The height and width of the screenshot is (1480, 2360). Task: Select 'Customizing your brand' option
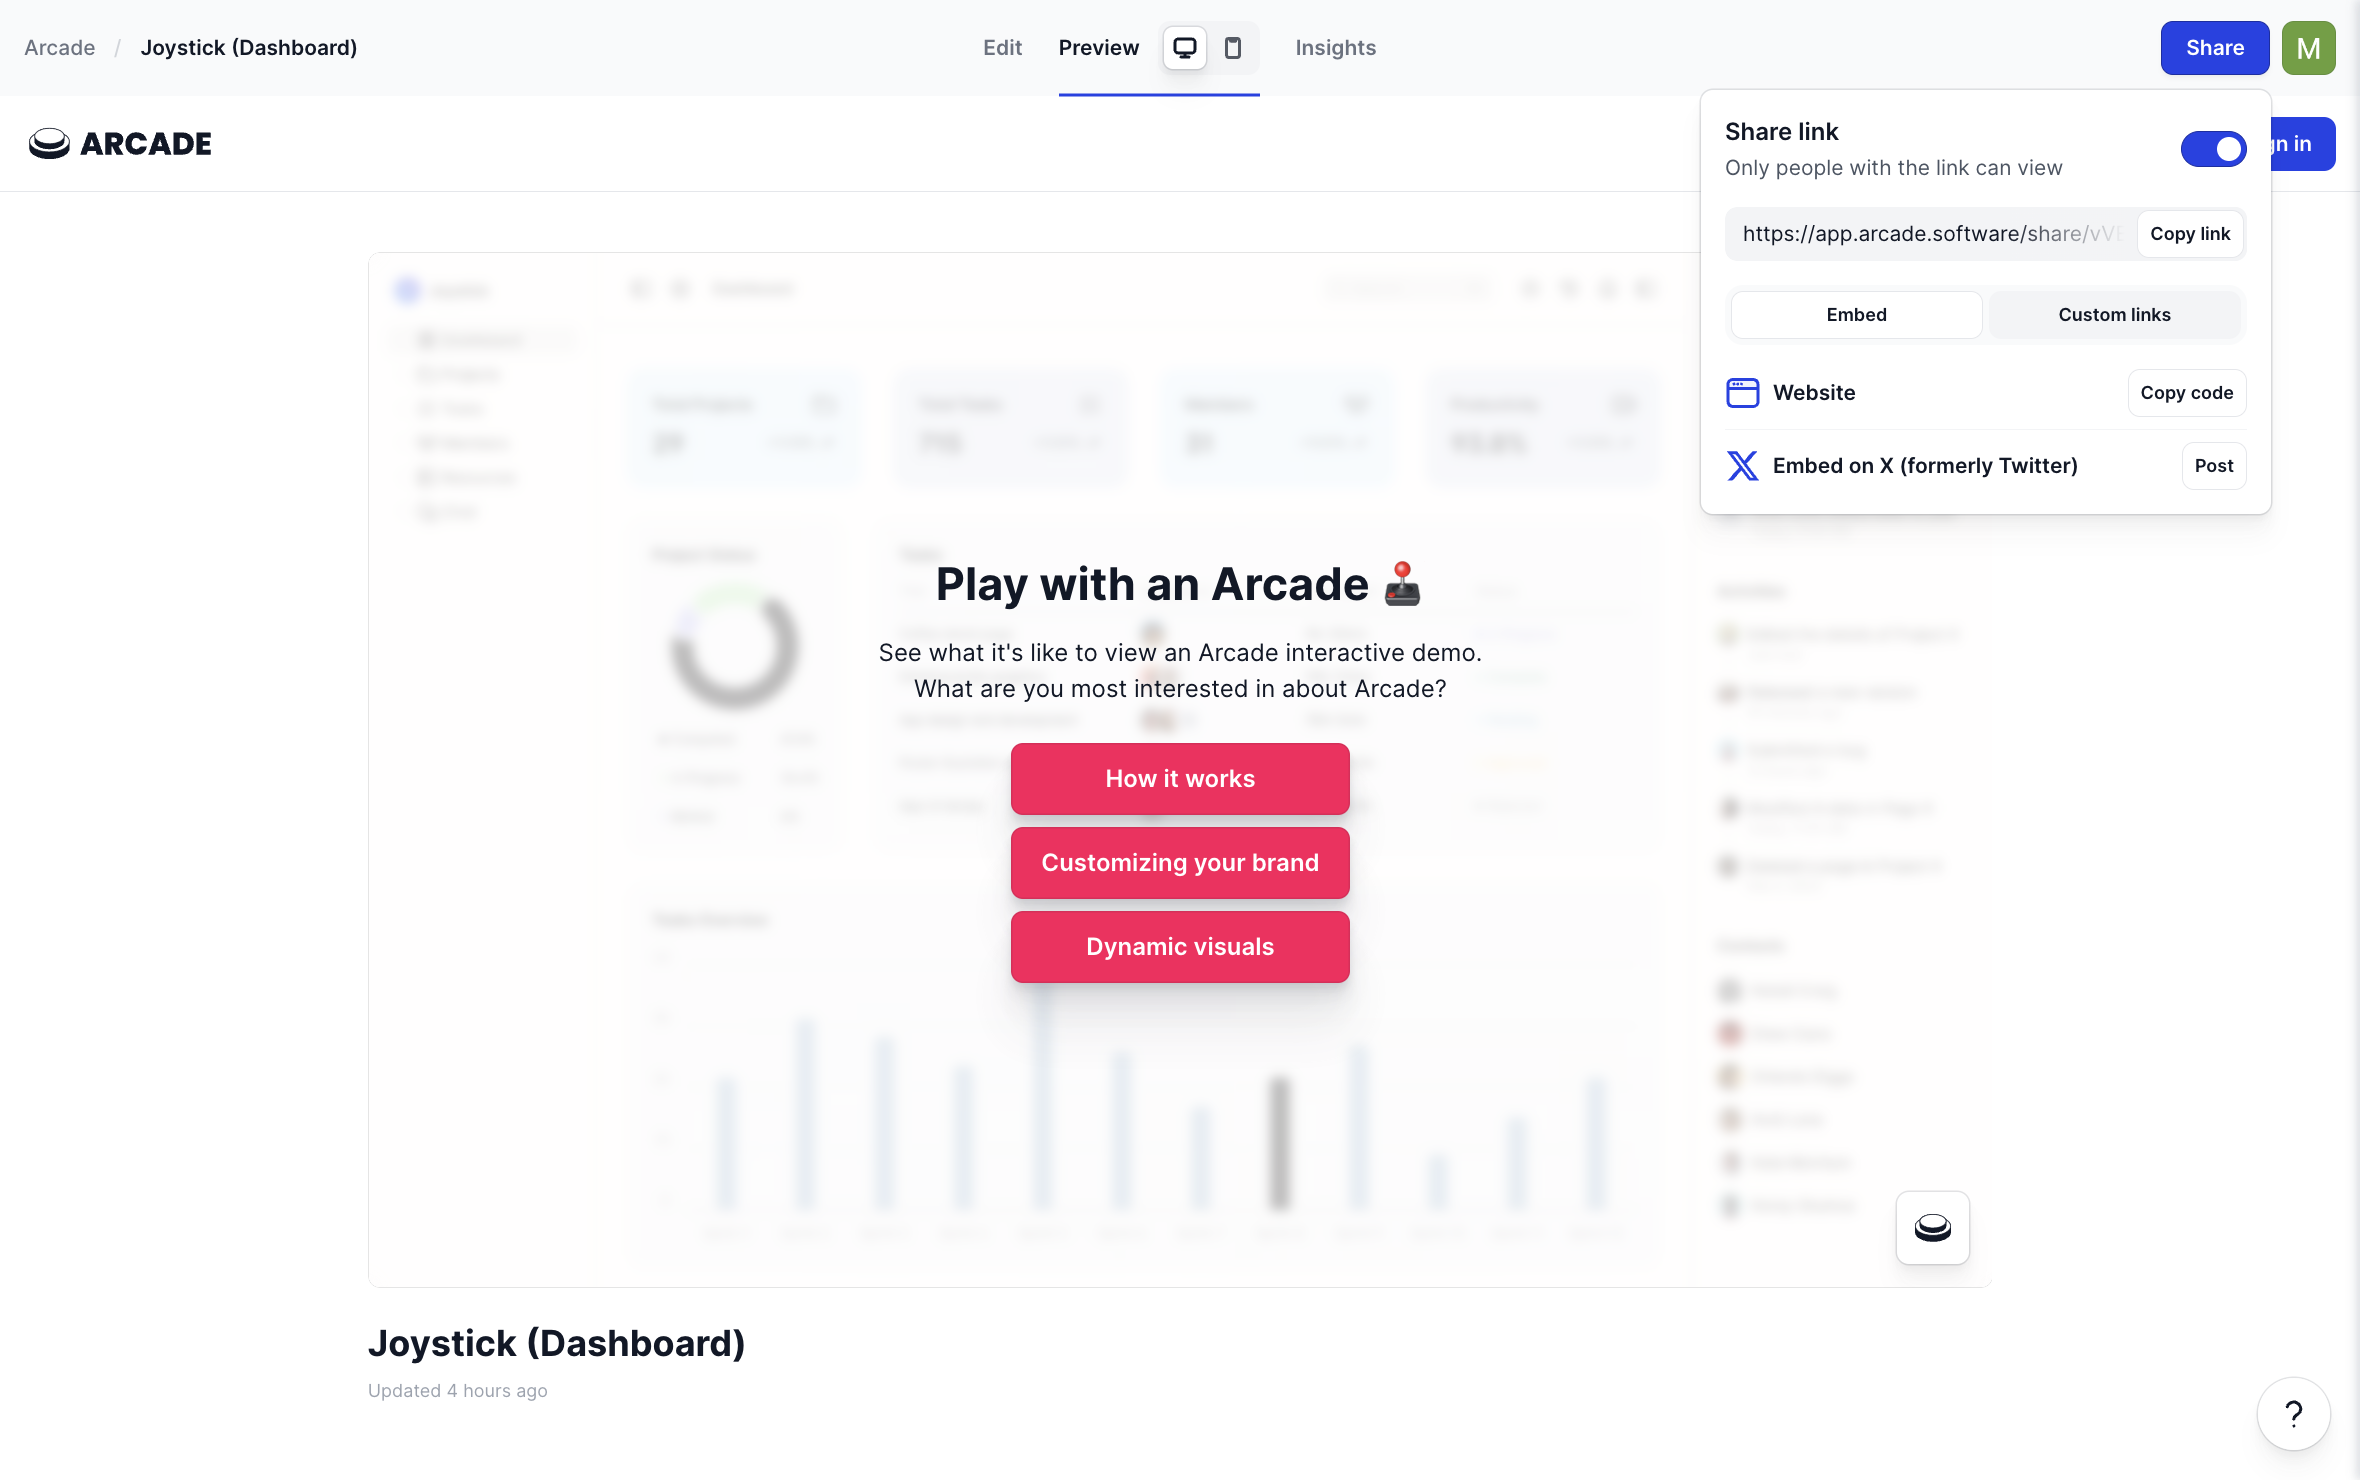[x=1180, y=863]
